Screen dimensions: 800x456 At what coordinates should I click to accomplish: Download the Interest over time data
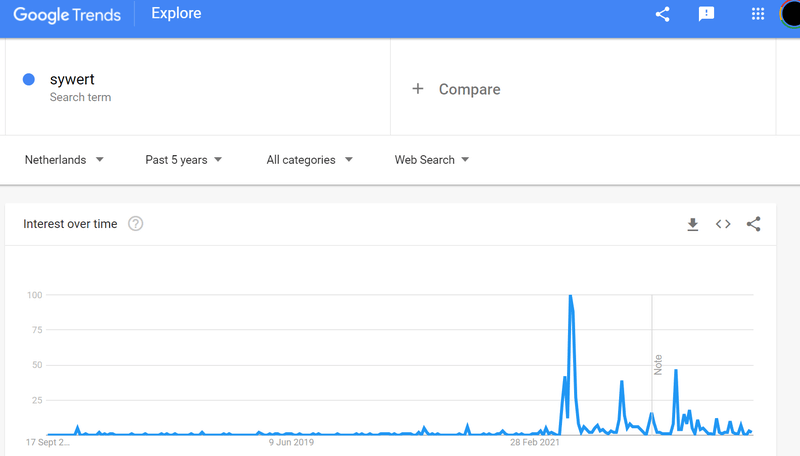tap(692, 224)
